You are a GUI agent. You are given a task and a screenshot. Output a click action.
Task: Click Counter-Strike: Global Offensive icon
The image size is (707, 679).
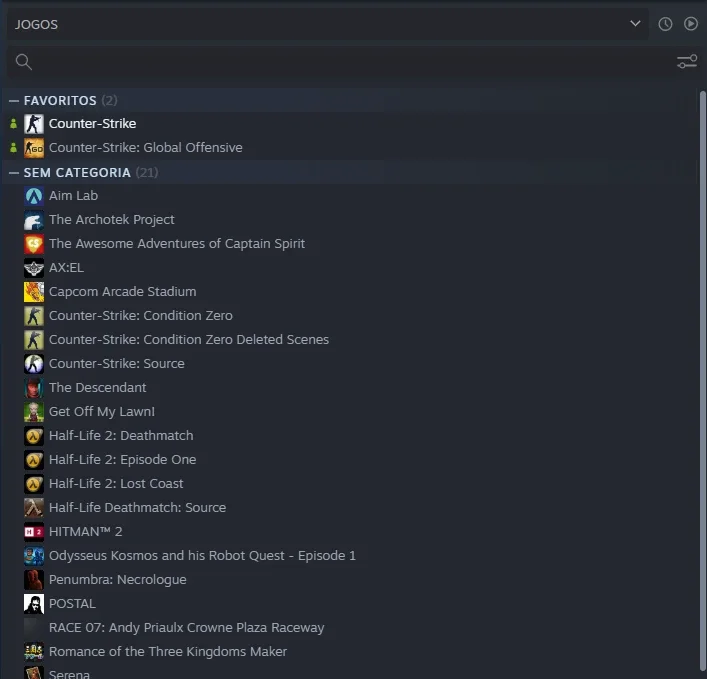pos(34,148)
